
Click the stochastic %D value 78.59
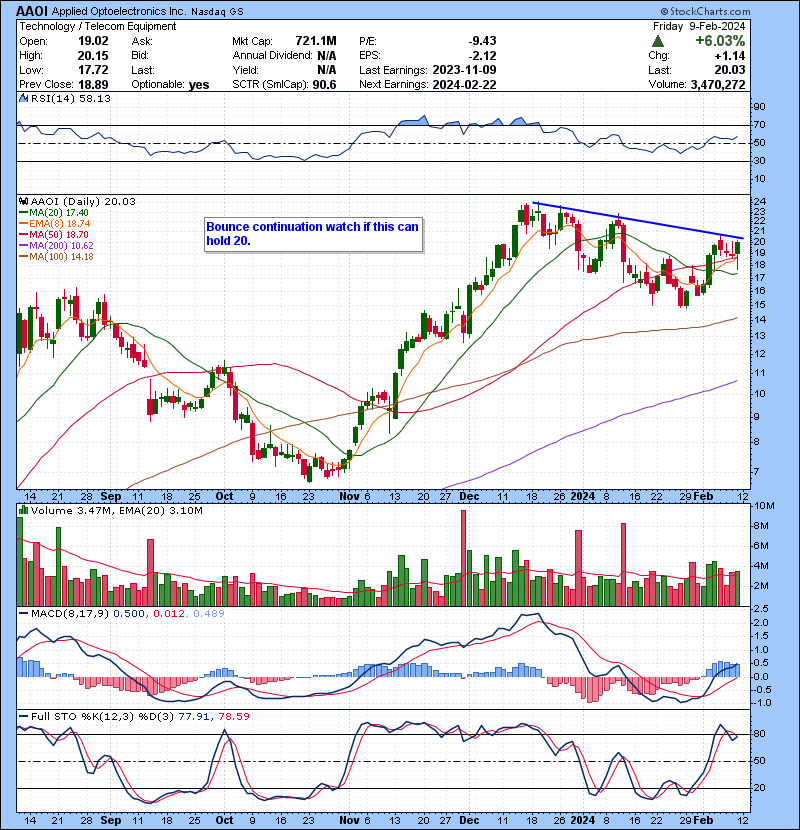point(233,716)
